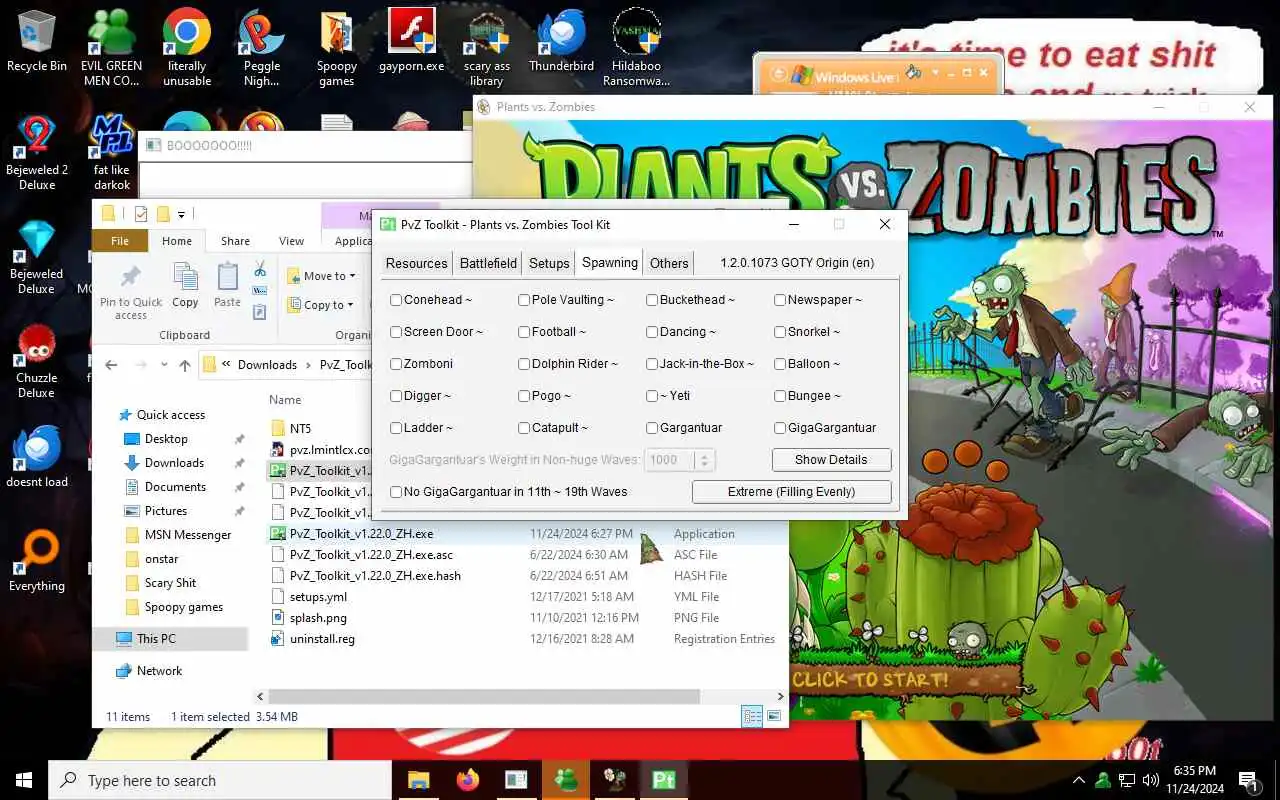Open the 'scary ass library' desktop icon
Screen dimensions: 1280x800
pos(487,46)
